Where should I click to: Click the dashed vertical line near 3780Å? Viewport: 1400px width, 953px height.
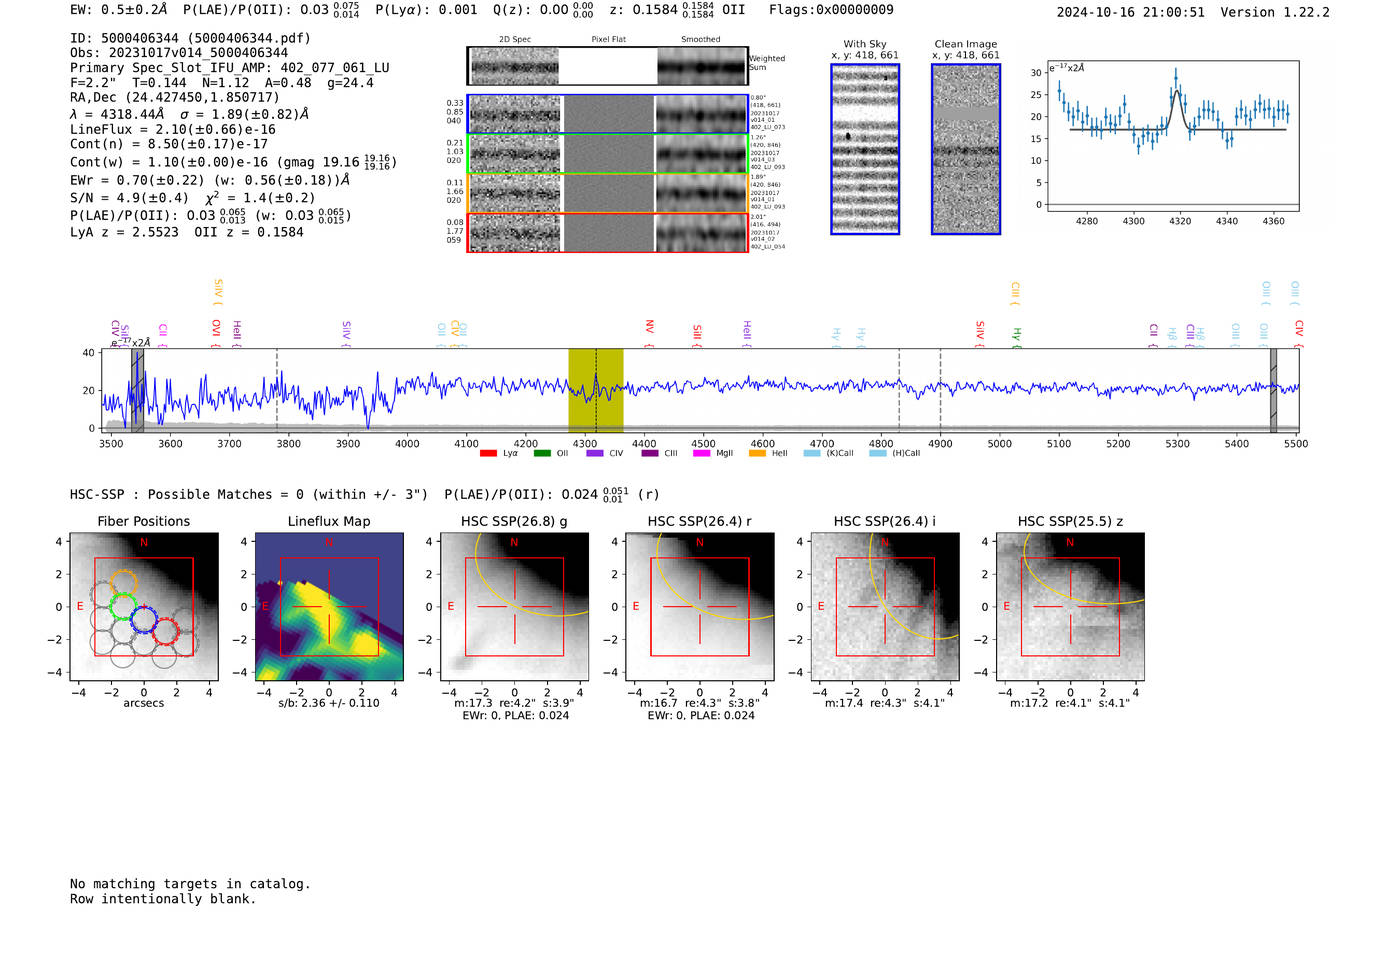pyautogui.click(x=277, y=391)
